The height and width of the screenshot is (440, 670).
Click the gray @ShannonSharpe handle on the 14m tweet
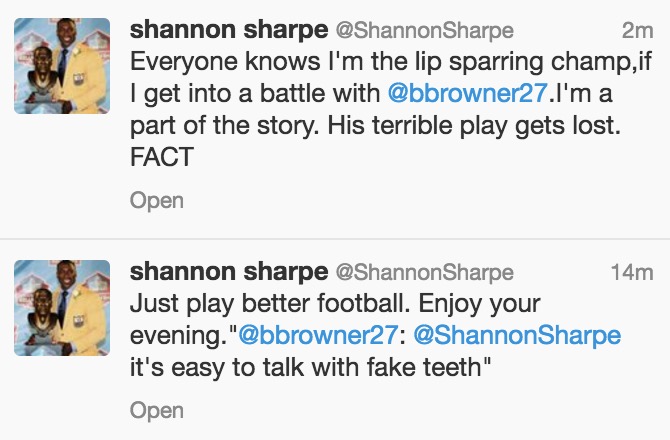point(424,272)
